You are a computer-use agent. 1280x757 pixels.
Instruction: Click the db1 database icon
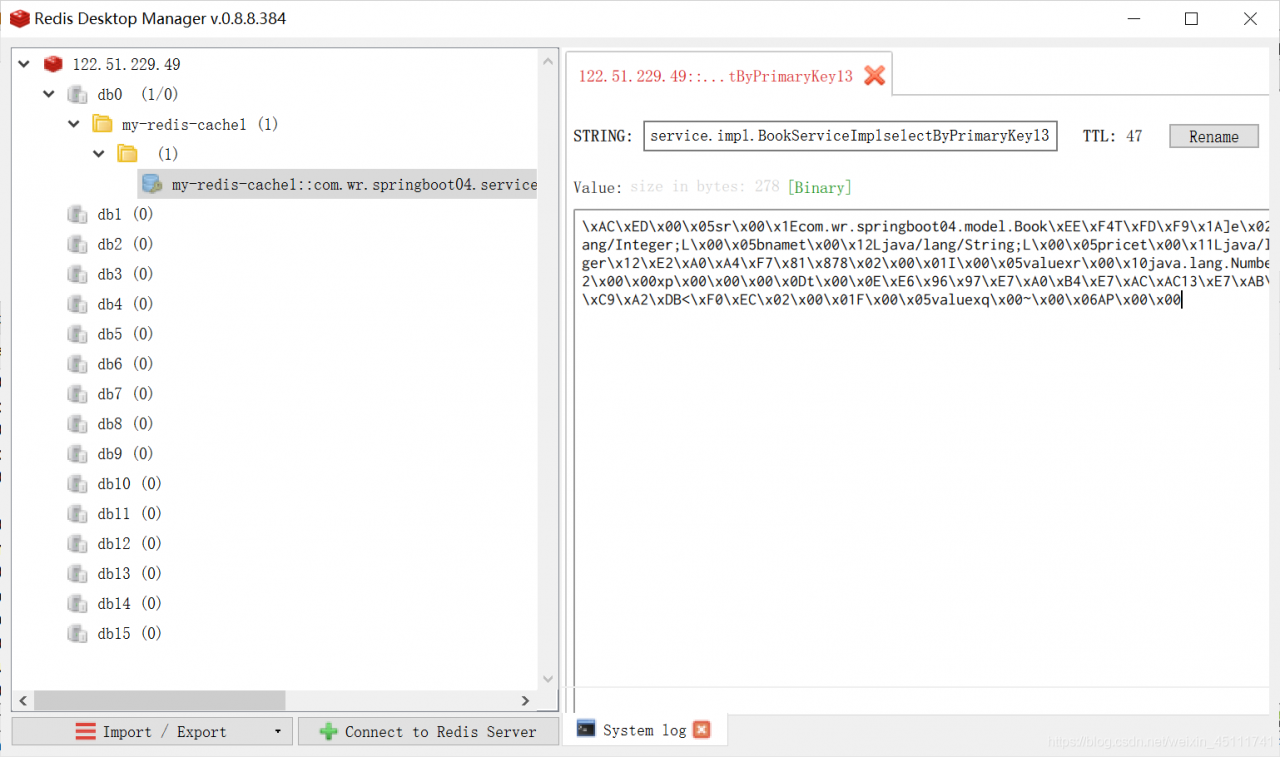click(x=78, y=214)
